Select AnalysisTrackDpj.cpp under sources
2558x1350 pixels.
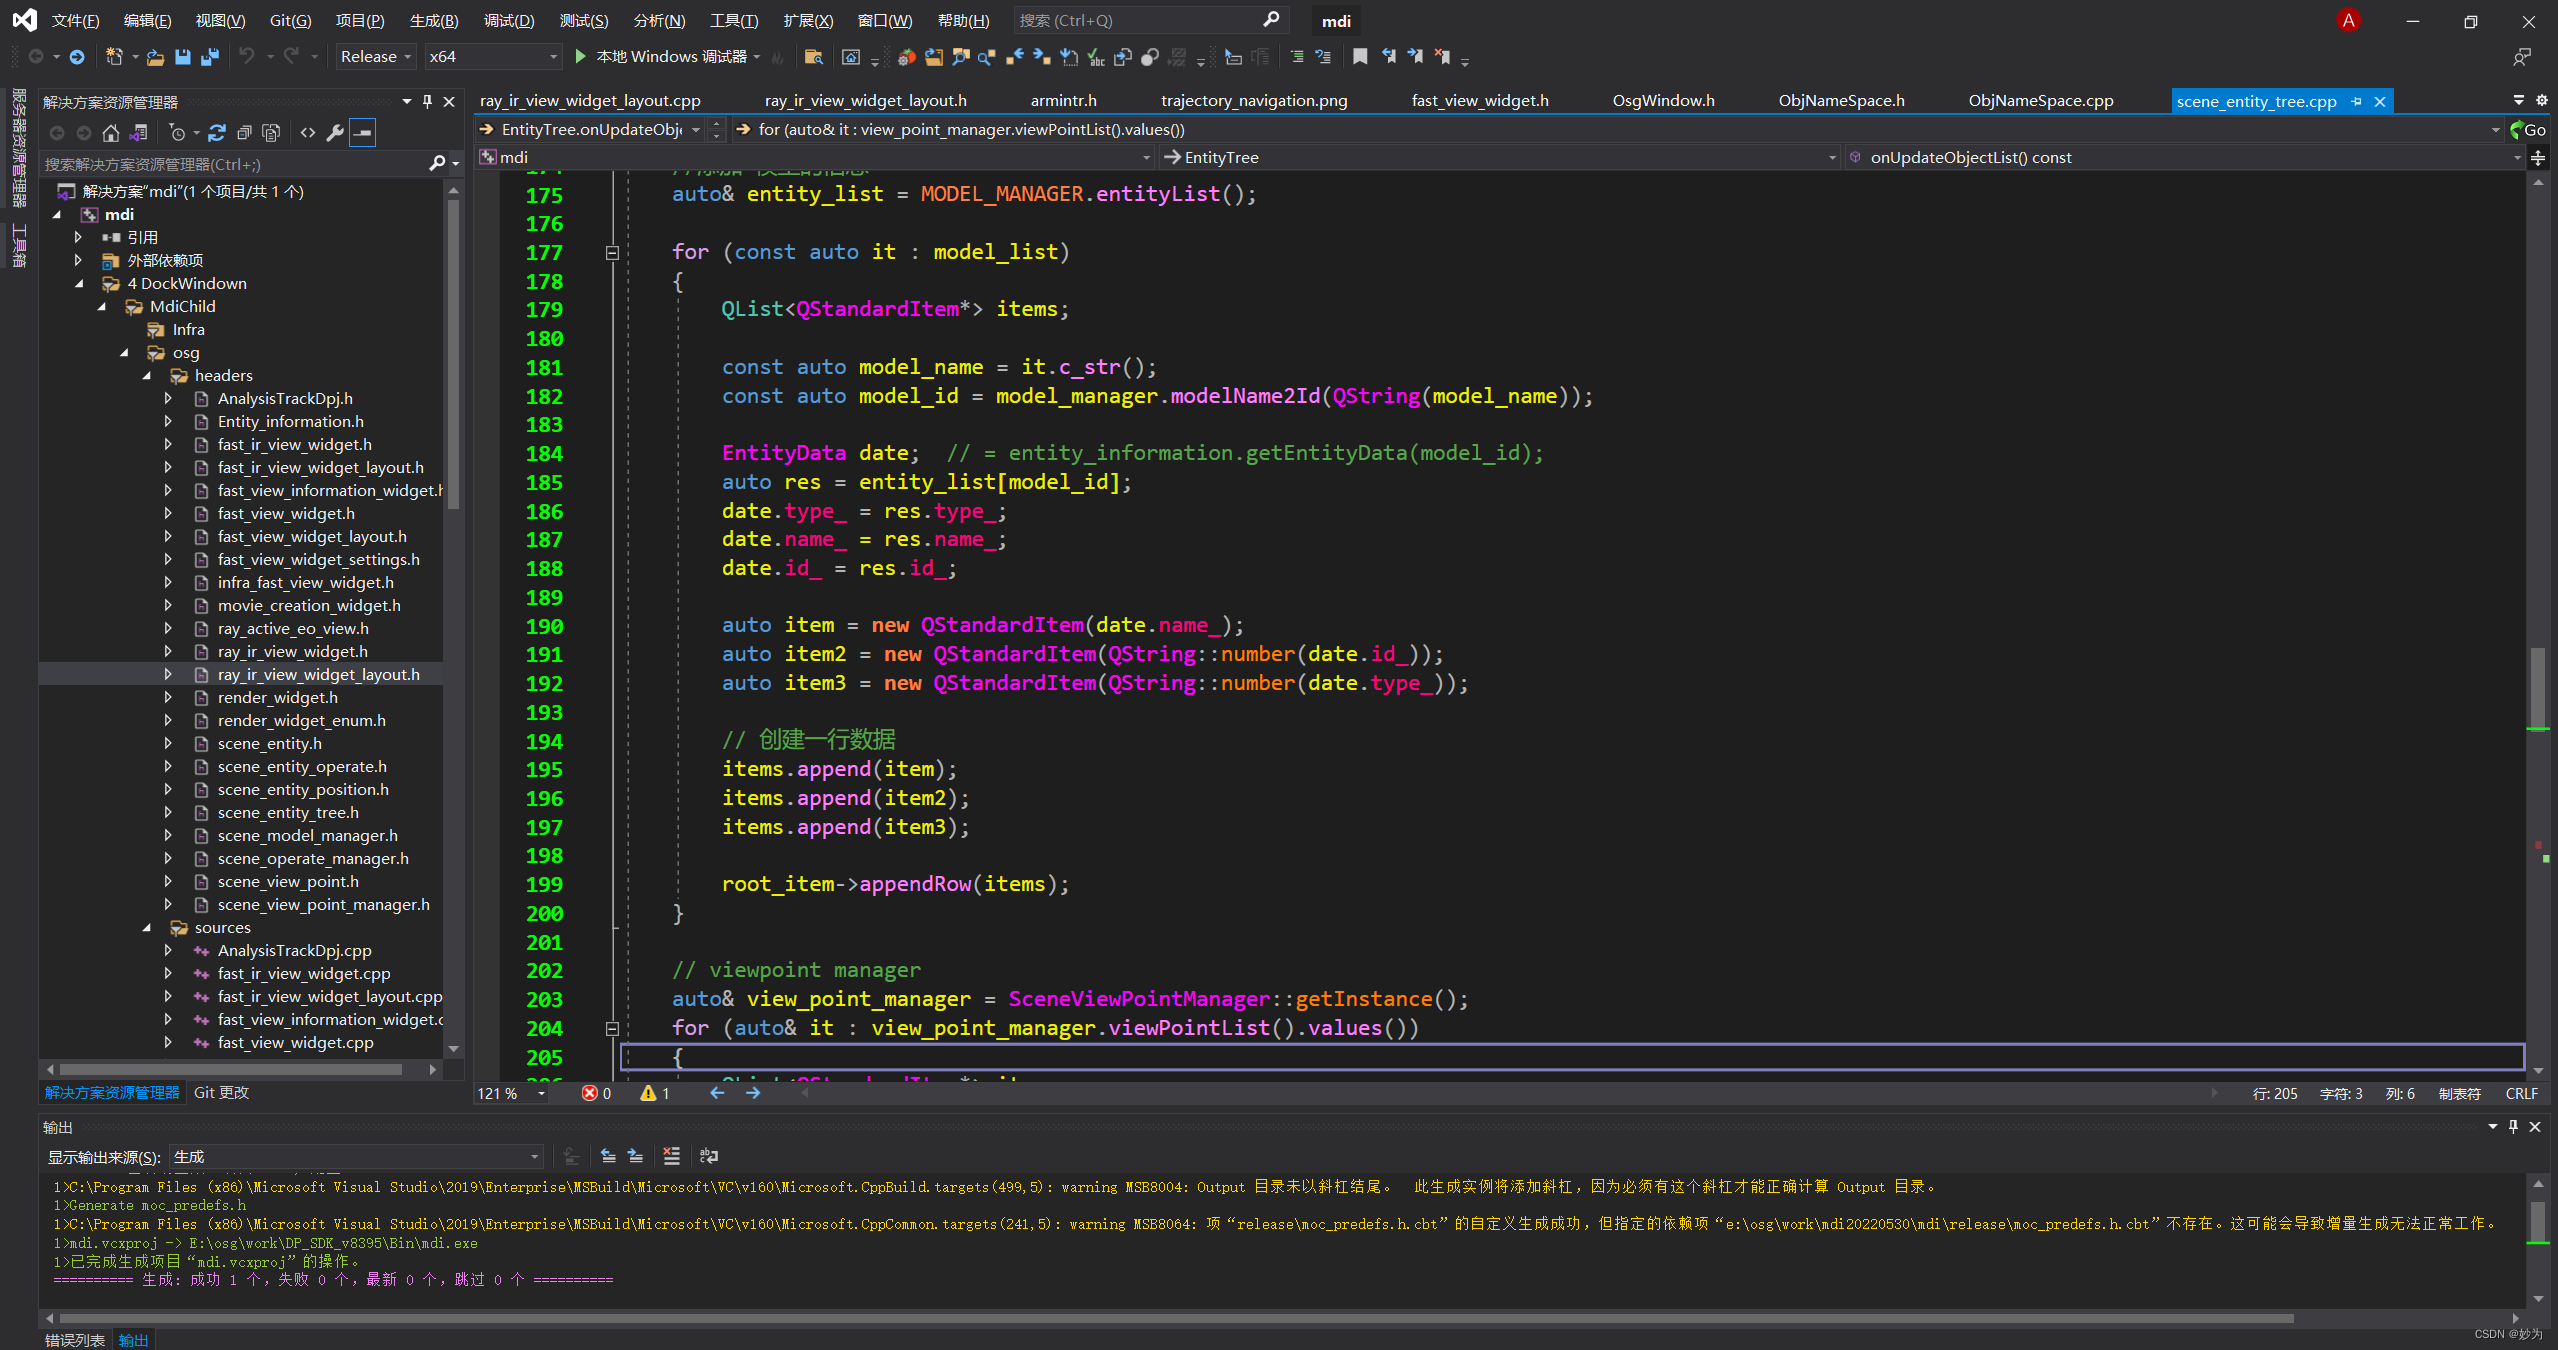[294, 951]
